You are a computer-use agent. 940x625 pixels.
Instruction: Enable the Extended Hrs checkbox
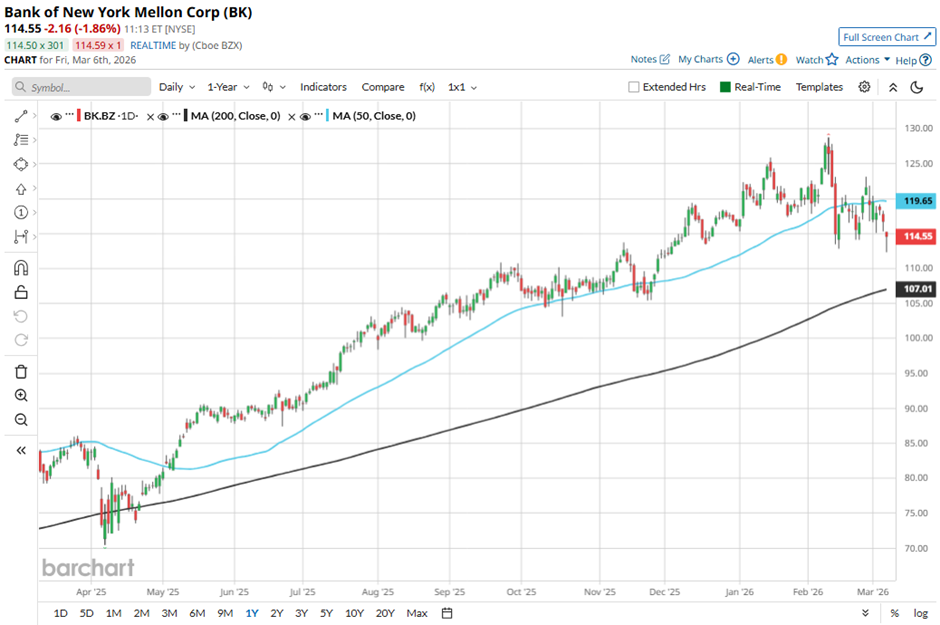pyautogui.click(x=634, y=87)
